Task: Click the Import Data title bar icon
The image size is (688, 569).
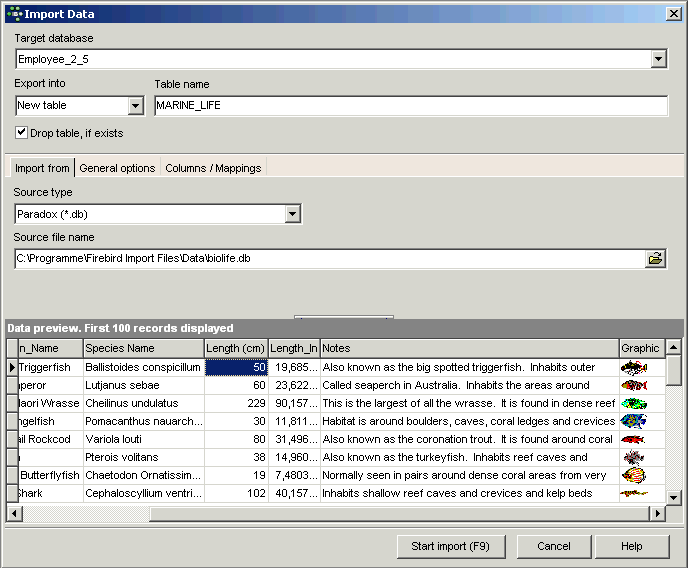Action: tap(14, 13)
